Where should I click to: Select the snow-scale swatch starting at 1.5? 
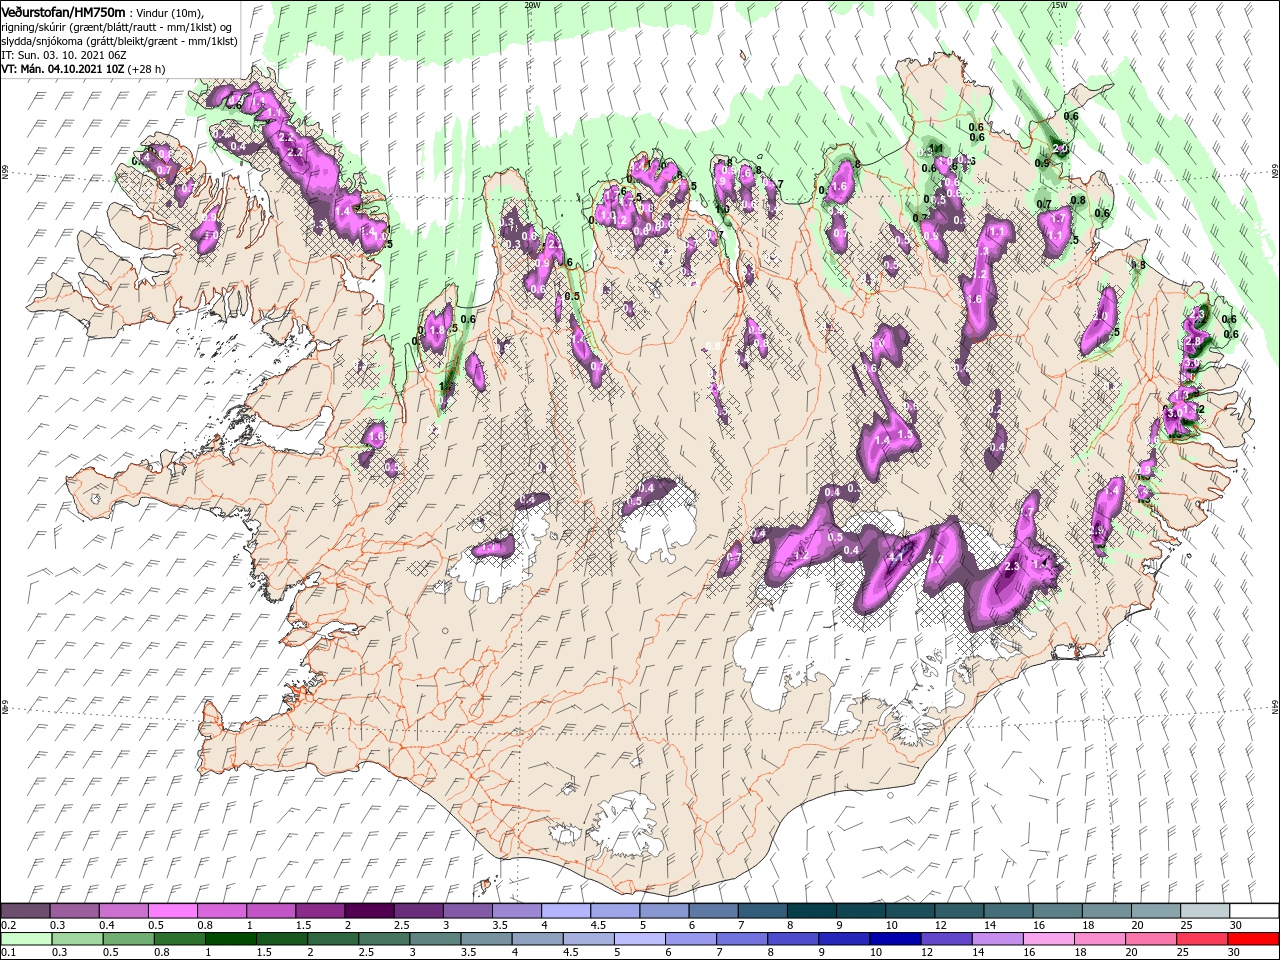[320, 911]
